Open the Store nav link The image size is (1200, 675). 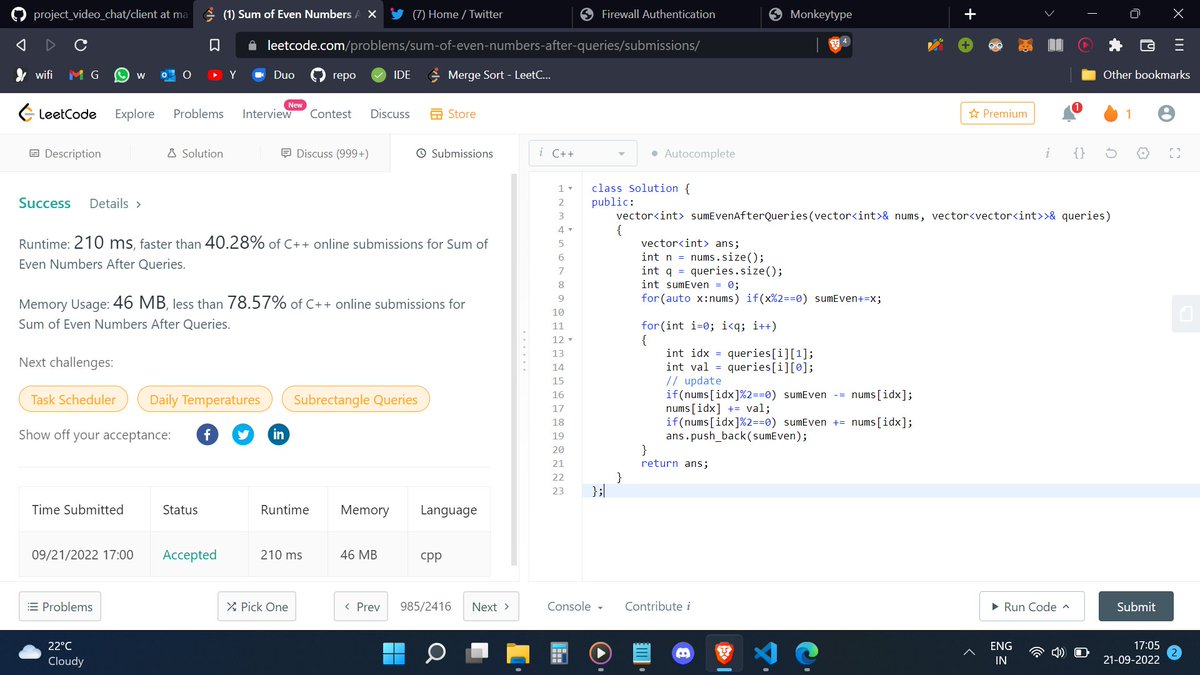click(x=453, y=114)
